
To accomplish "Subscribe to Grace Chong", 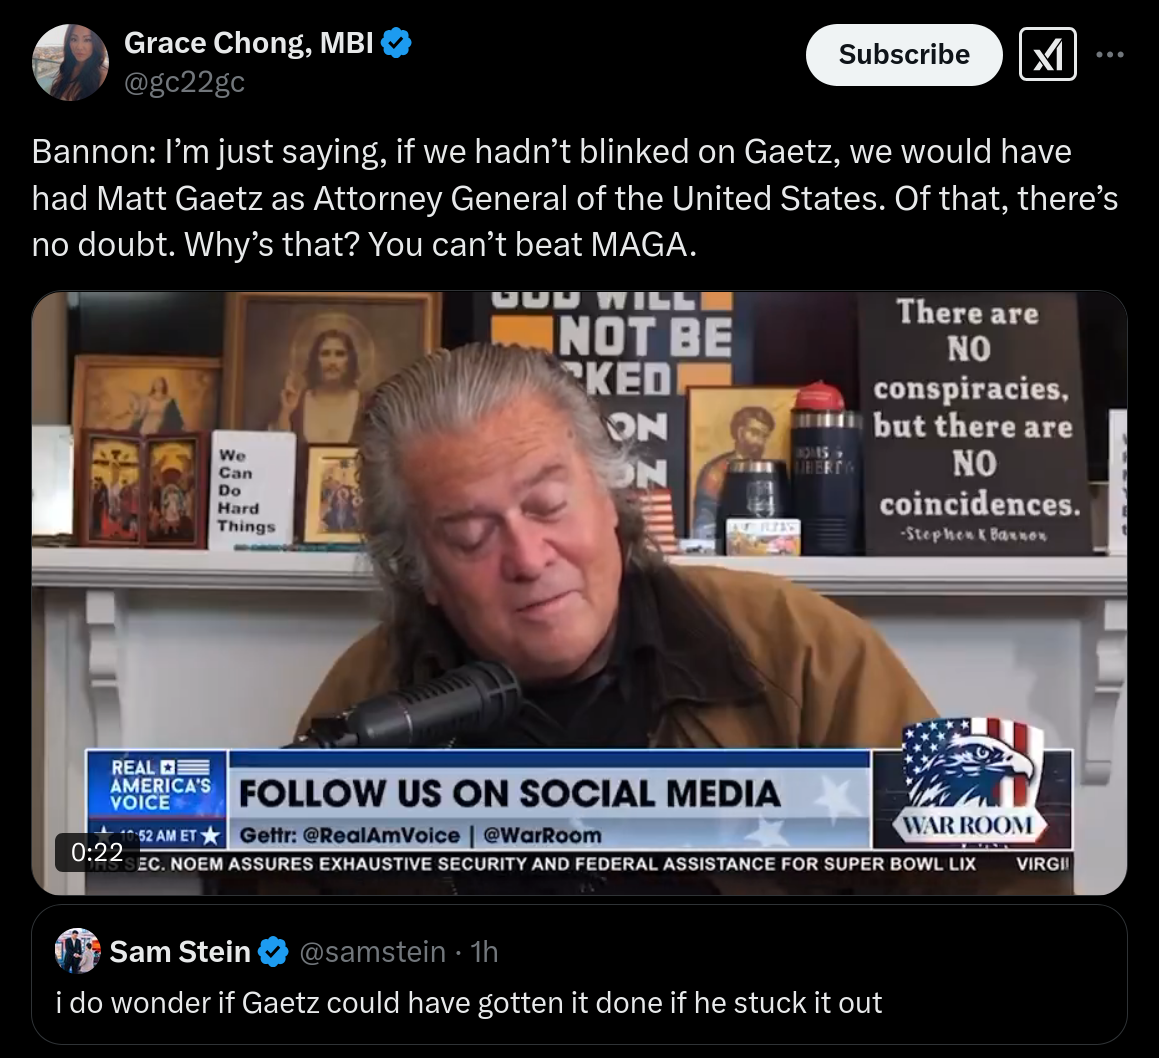I will coord(904,55).
